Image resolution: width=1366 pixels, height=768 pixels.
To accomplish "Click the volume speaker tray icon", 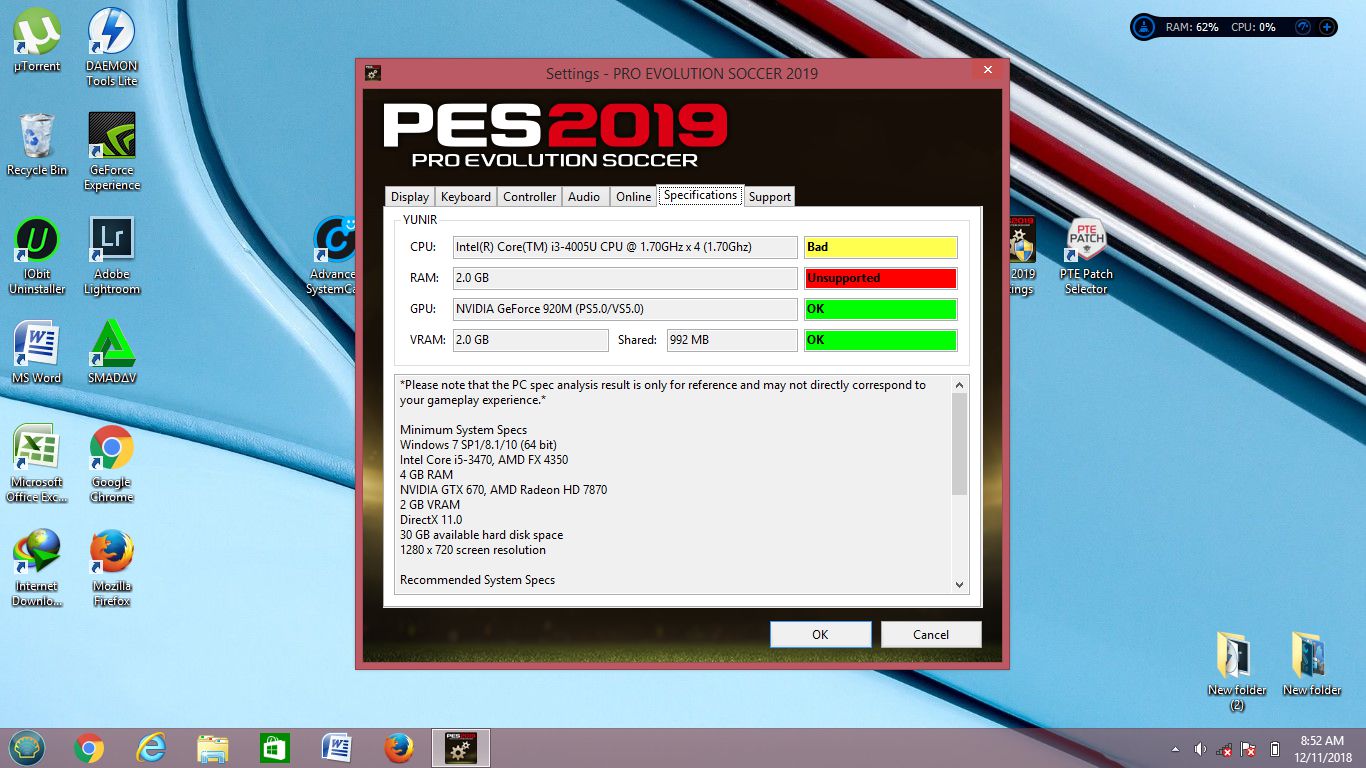I will tap(1199, 749).
